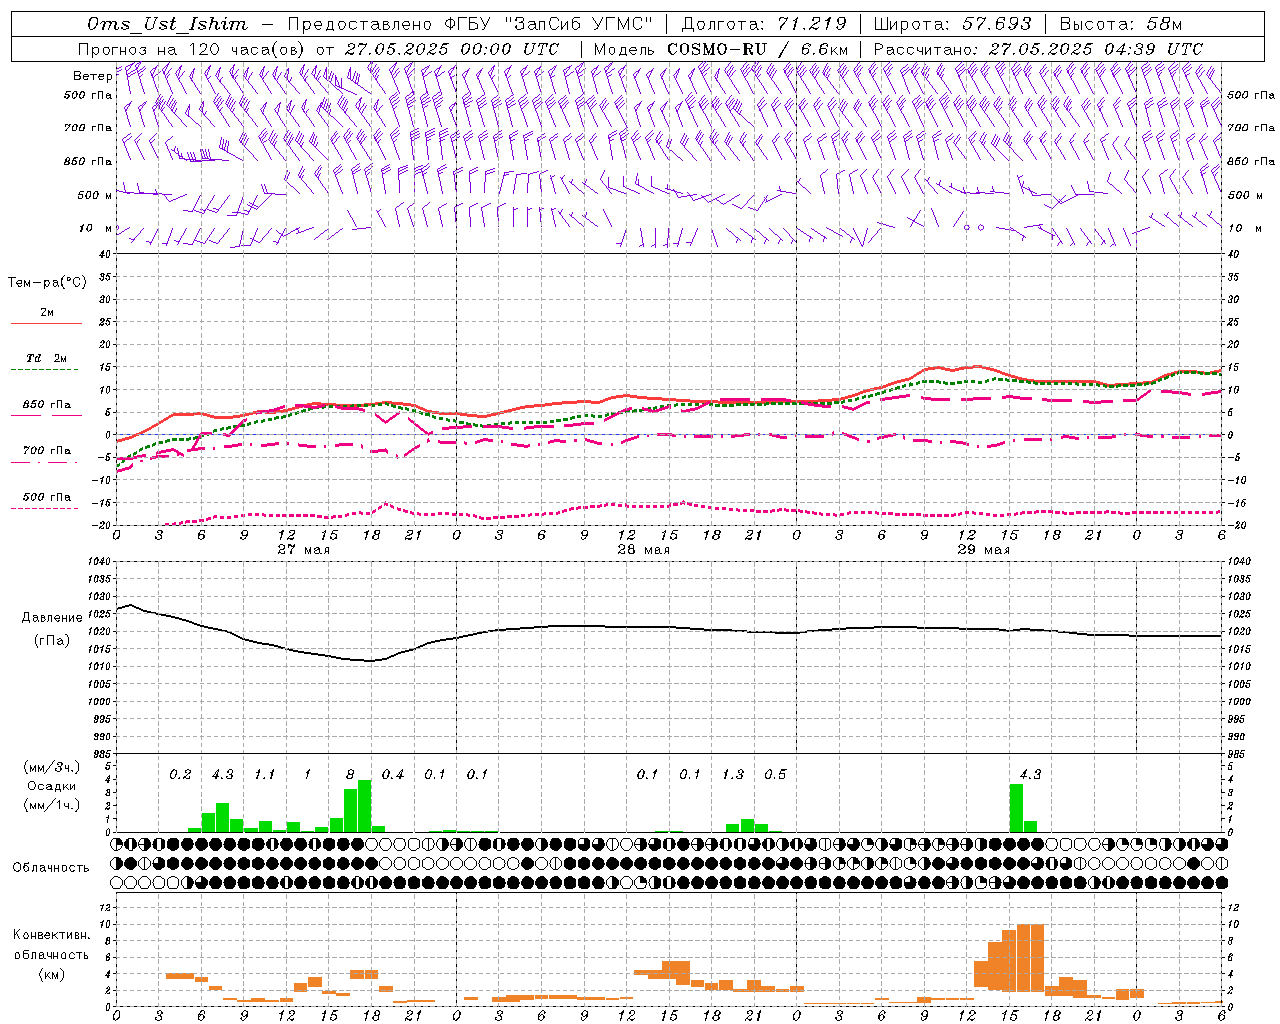Click the Ветер wind panel label
Image resolution: width=1280 pixels, height=1024 pixels.
pyautogui.click(x=92, y=76)
